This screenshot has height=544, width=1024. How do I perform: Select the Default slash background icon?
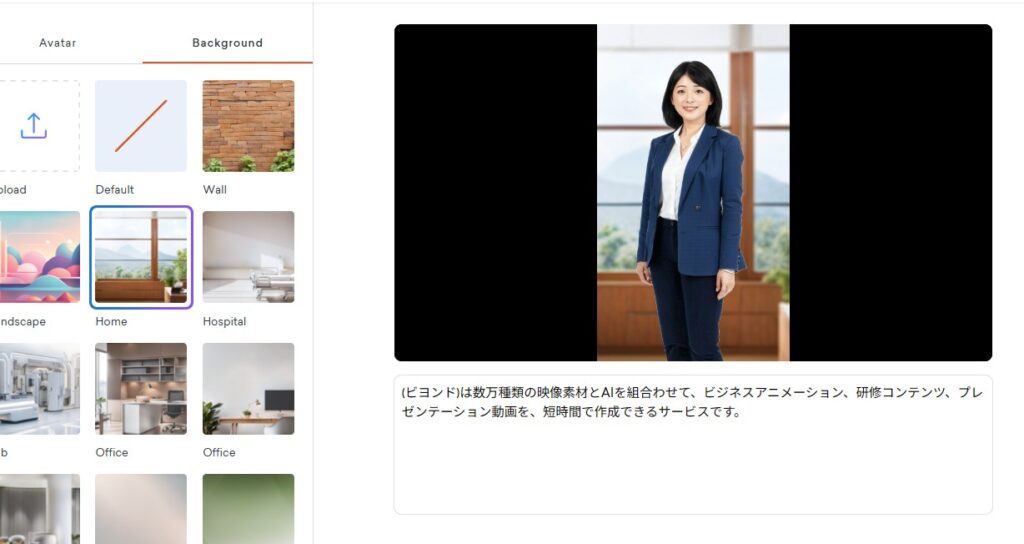coord(140,126)
